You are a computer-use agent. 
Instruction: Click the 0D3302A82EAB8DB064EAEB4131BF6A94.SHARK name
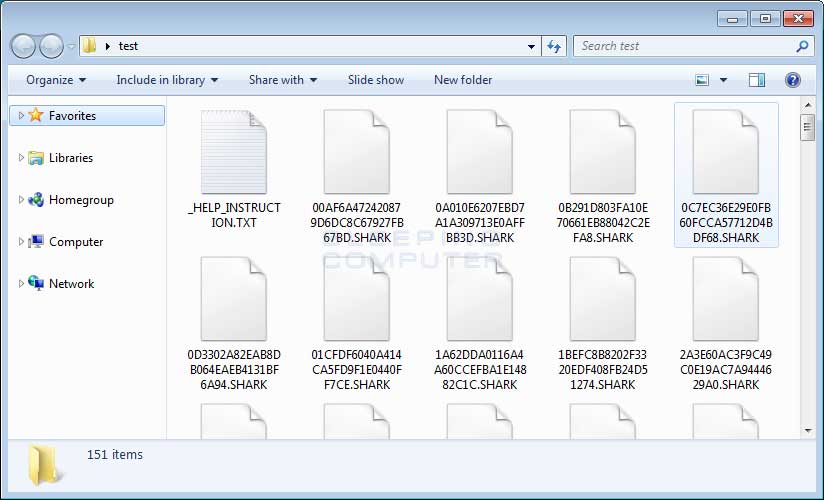click(x=234, y=370)
